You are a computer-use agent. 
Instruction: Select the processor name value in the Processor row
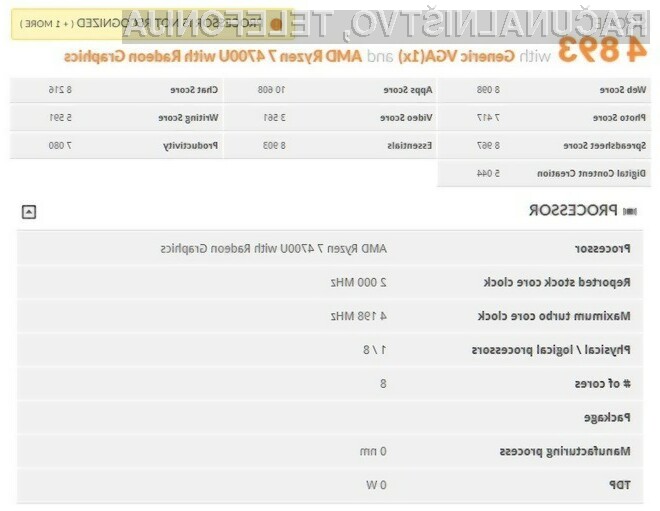tap(274, 249)
